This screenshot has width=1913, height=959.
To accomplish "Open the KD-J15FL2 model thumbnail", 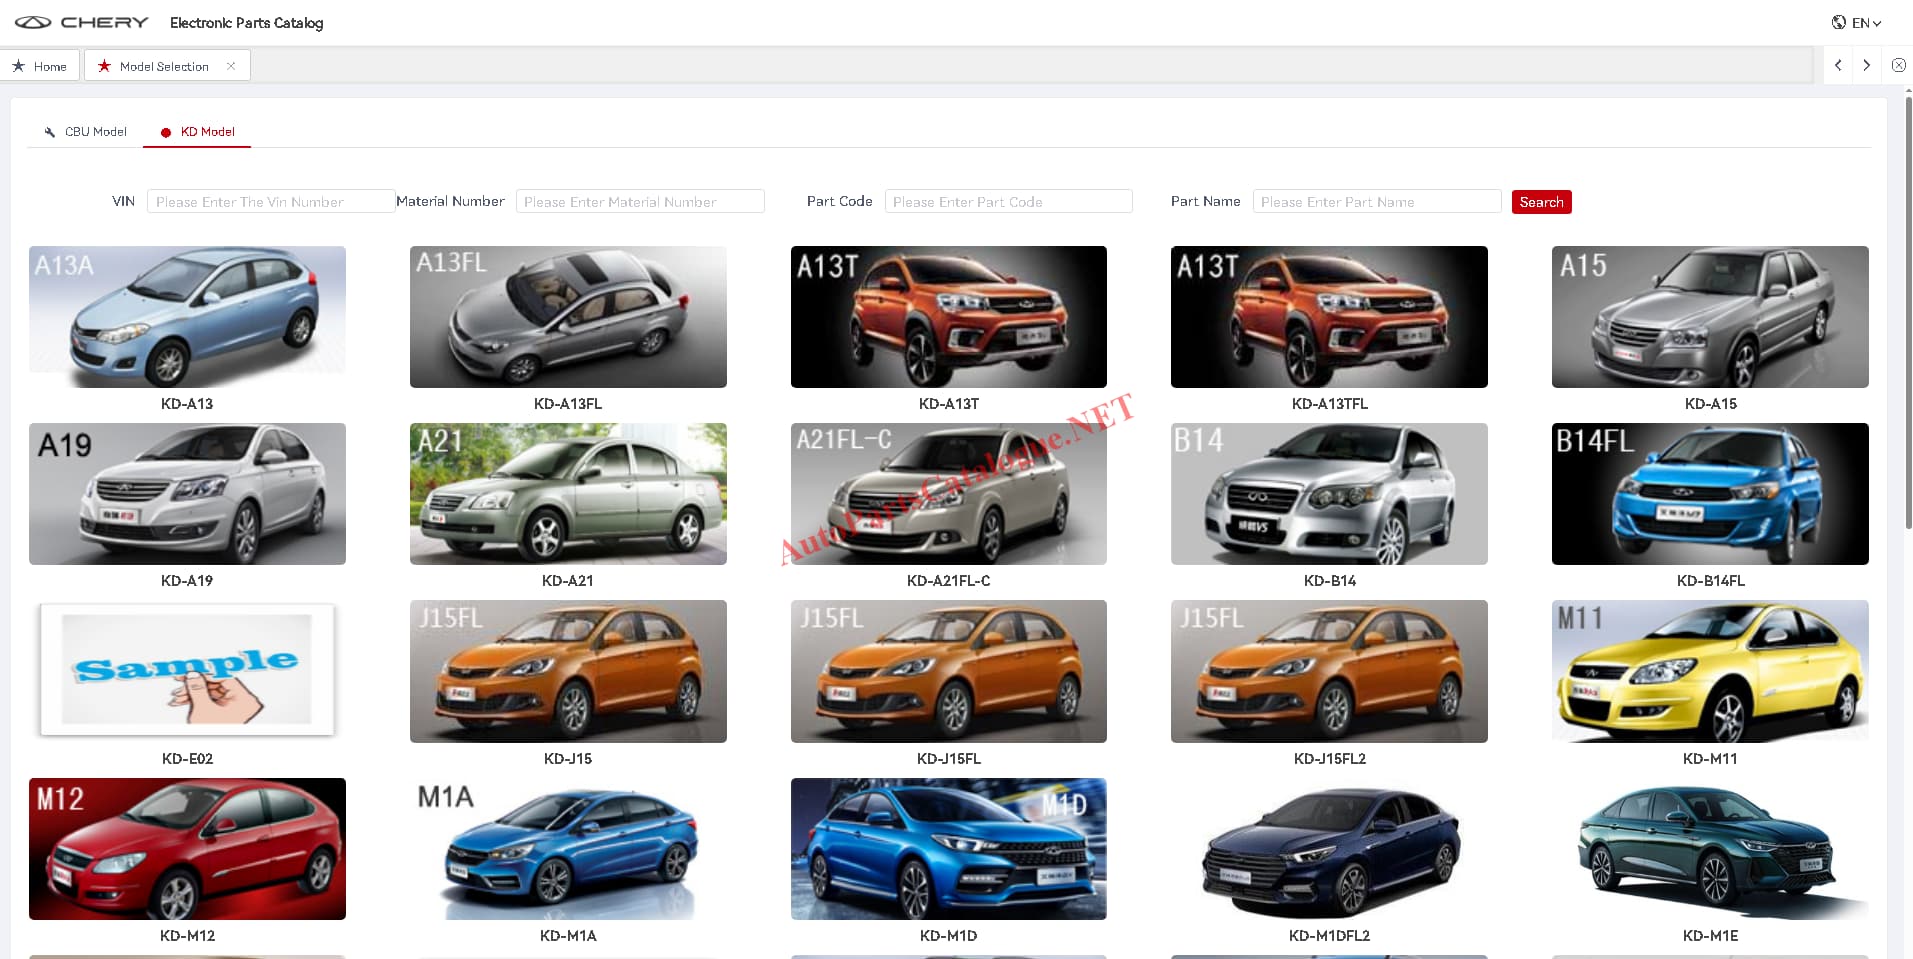I will click(1329, 671).
